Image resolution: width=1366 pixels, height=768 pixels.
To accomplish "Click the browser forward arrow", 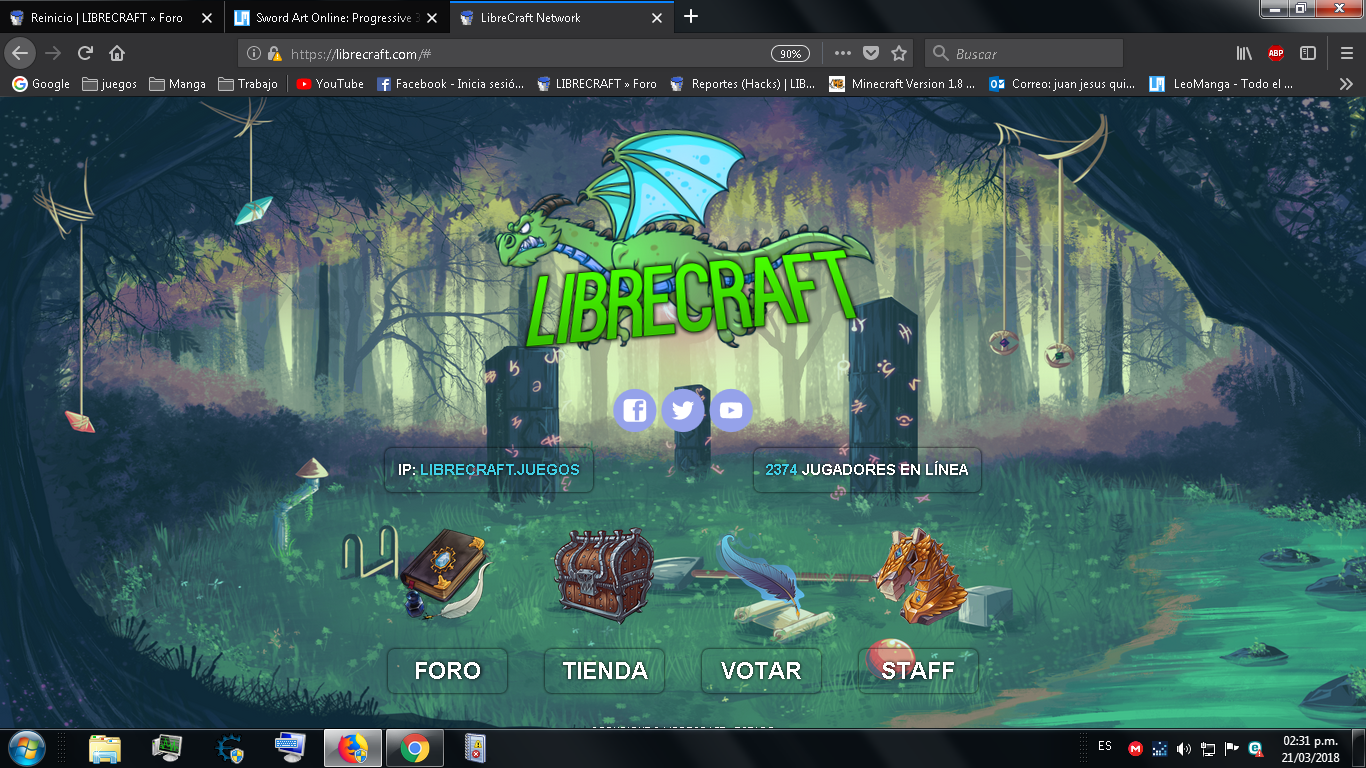I will click(x=53, y=53).
